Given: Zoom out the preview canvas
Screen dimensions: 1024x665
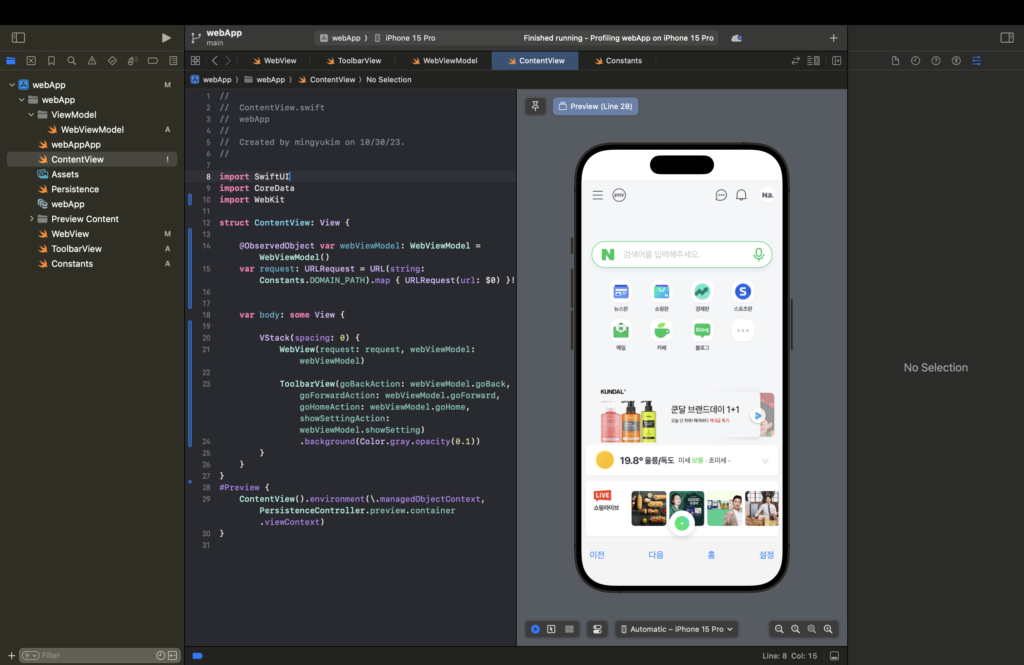Looking at the screenshot, I should pyautogui.click(x=779, y=629).
